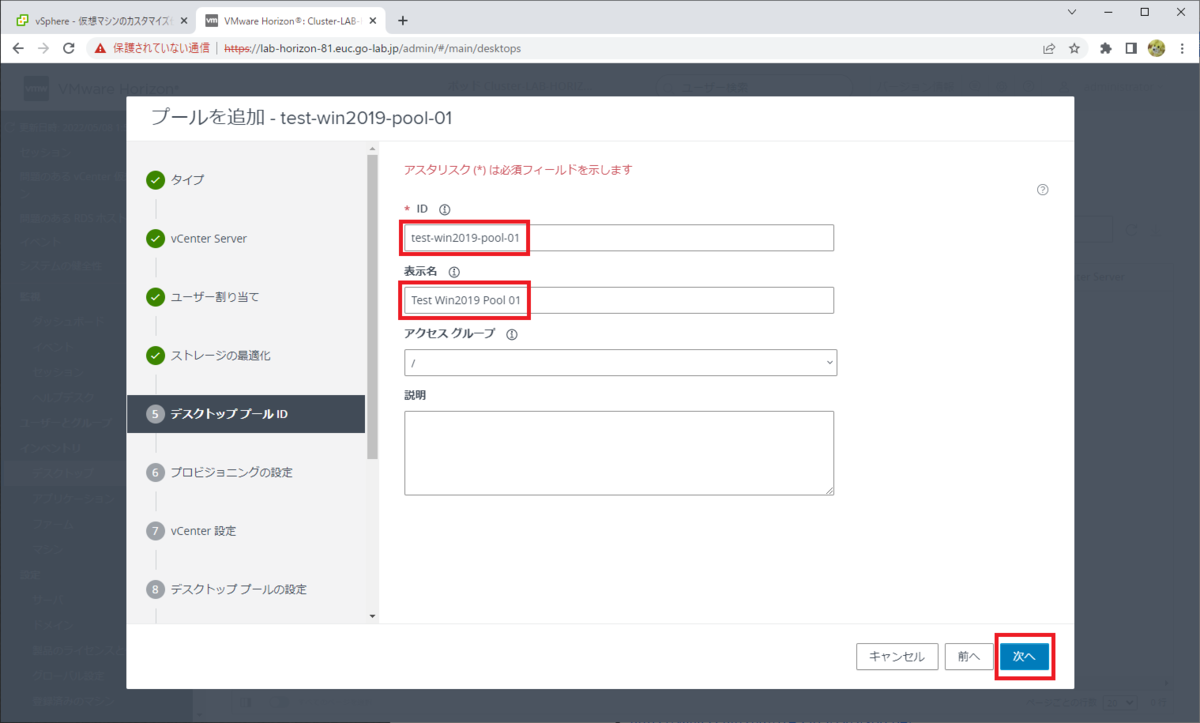Click the ID field info icon
Viewport: 1200px width, 723px height.
coord(445,209)
